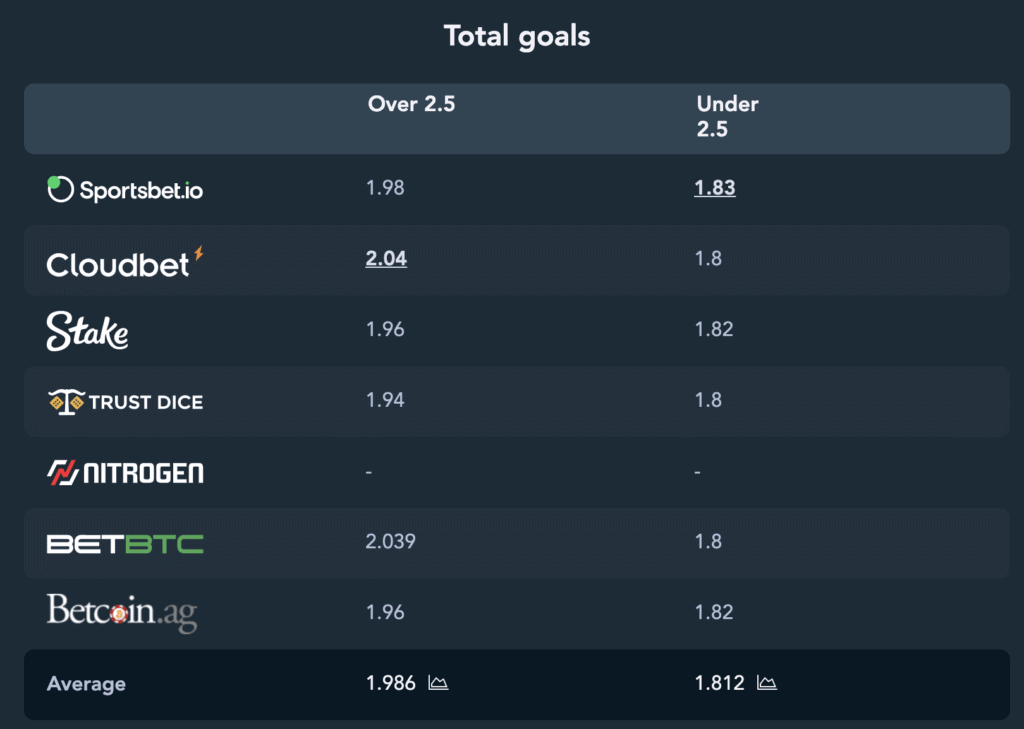
Task: Click Cloudbet best odds 2.04
Action: [x=386, y=258]
